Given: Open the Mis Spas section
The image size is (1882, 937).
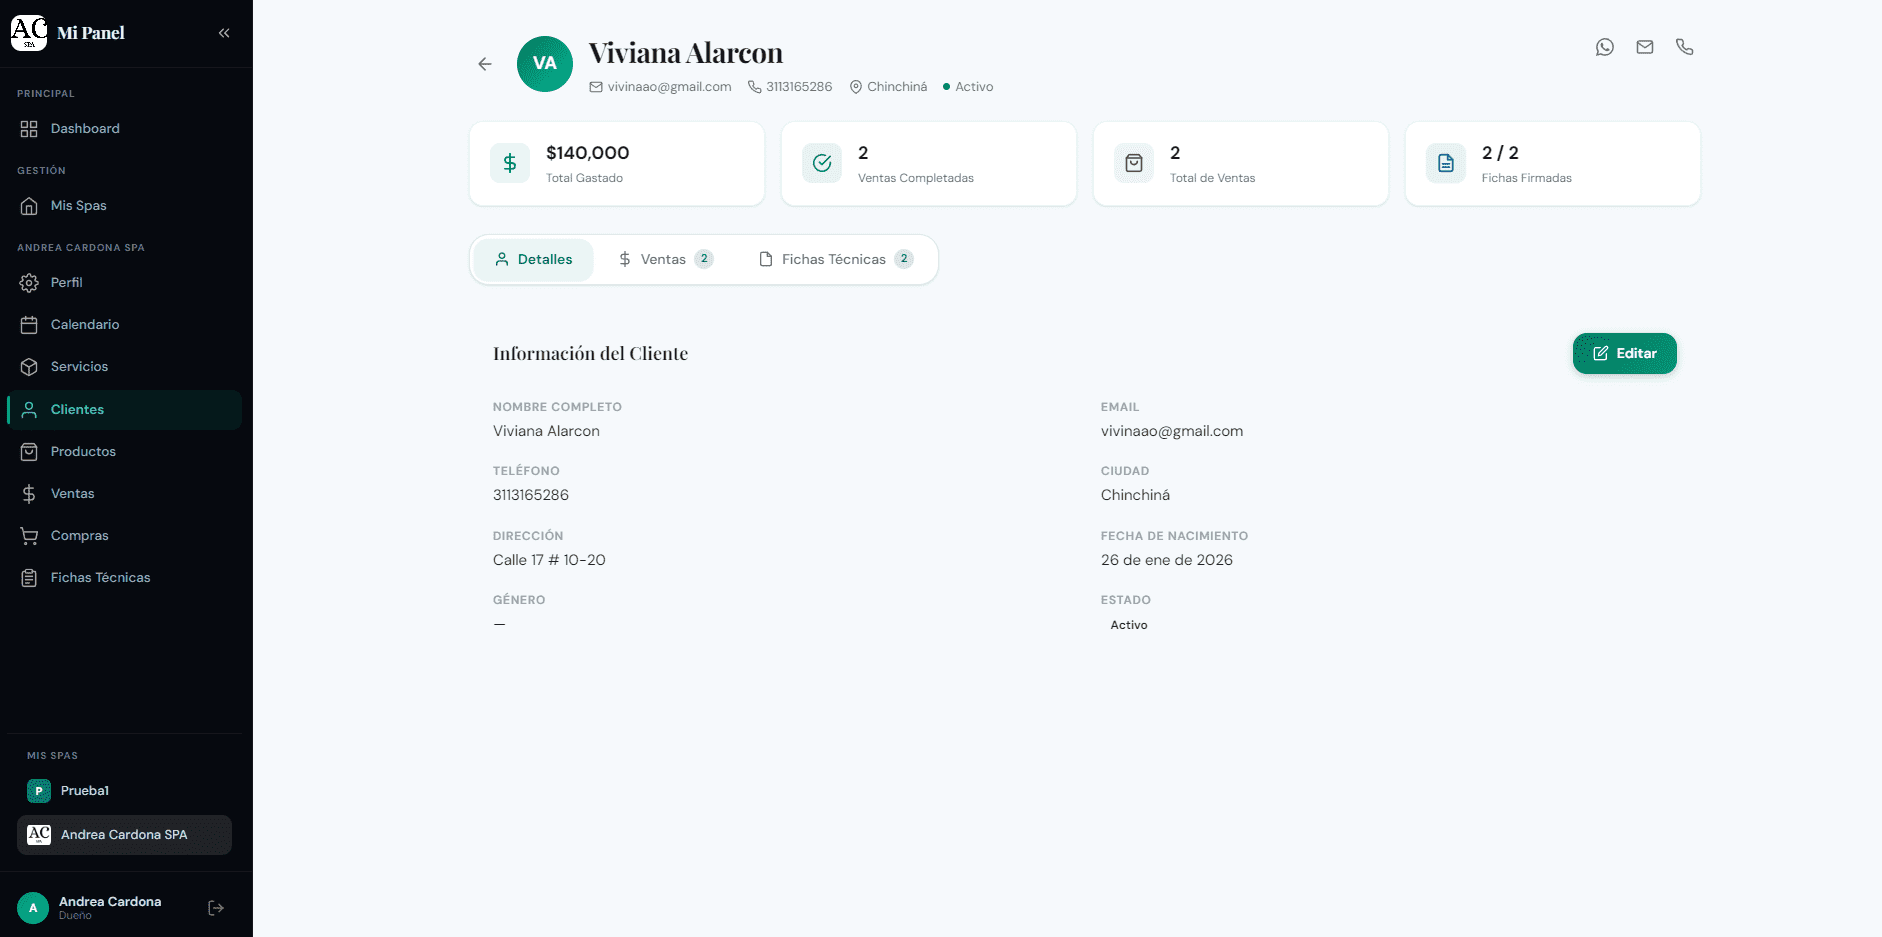Looking at the screenshot, I should point(78,205).
